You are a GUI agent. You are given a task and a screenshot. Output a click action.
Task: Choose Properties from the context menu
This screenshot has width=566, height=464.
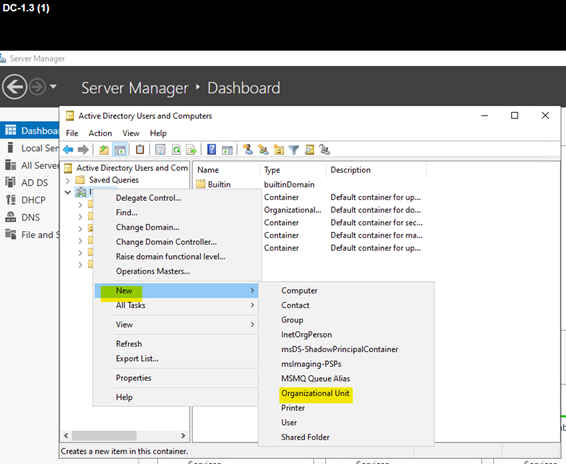(176, 378)
